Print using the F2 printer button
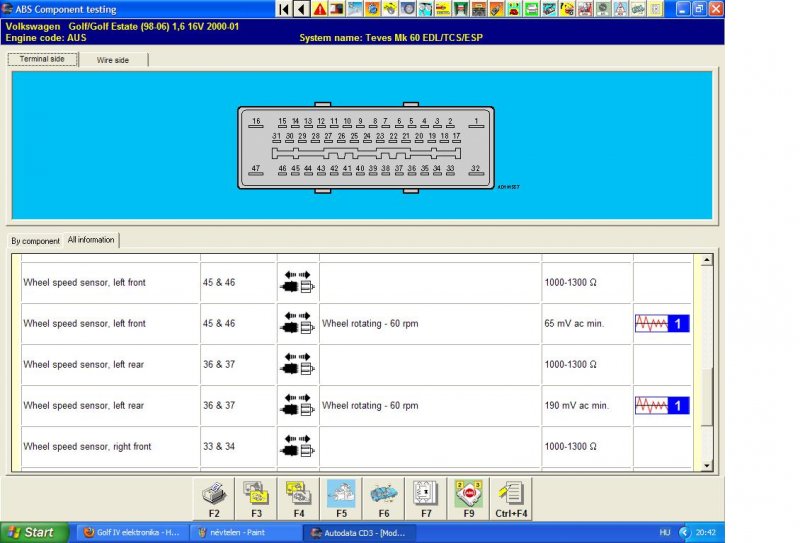 click(214, 499)
